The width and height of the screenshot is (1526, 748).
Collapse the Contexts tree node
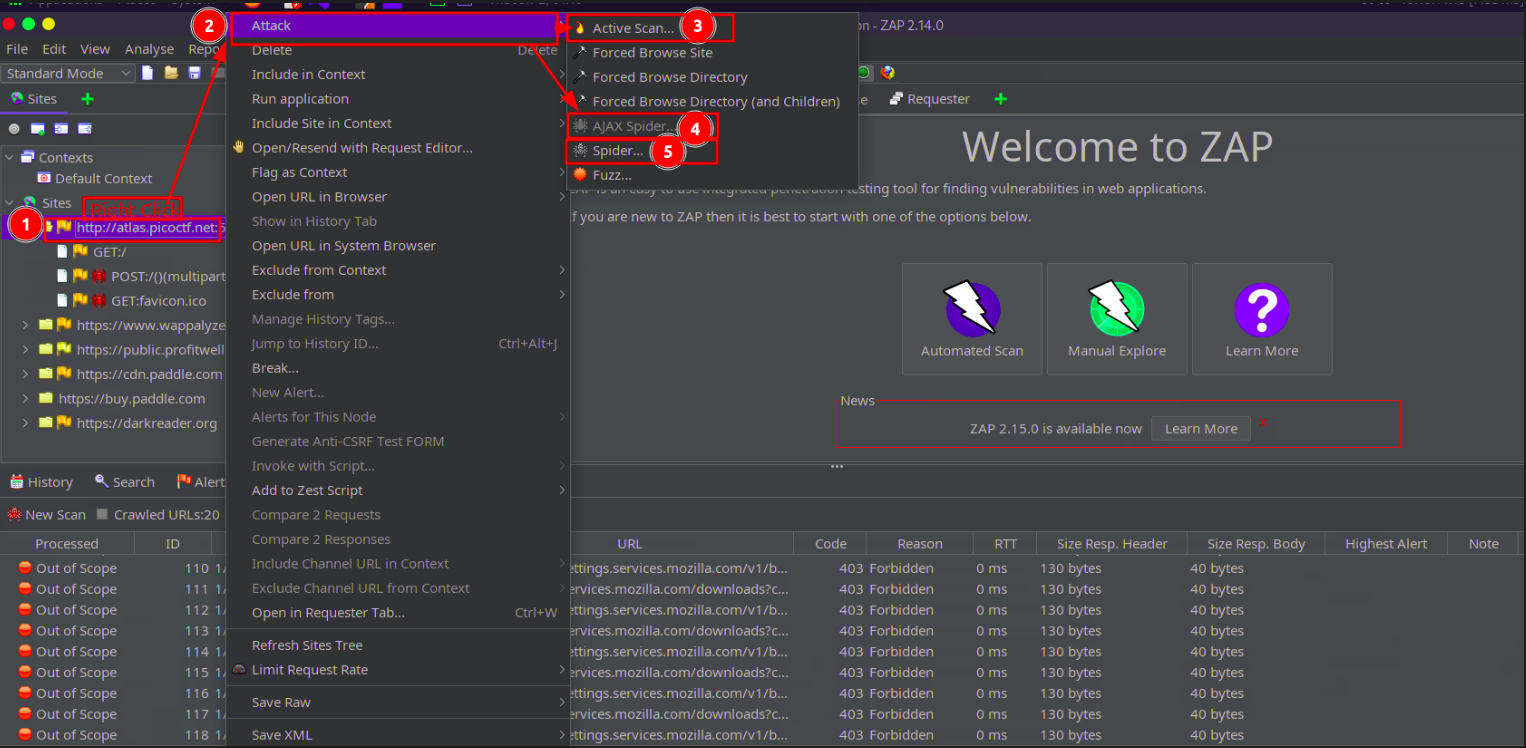[x=9, y=158]
